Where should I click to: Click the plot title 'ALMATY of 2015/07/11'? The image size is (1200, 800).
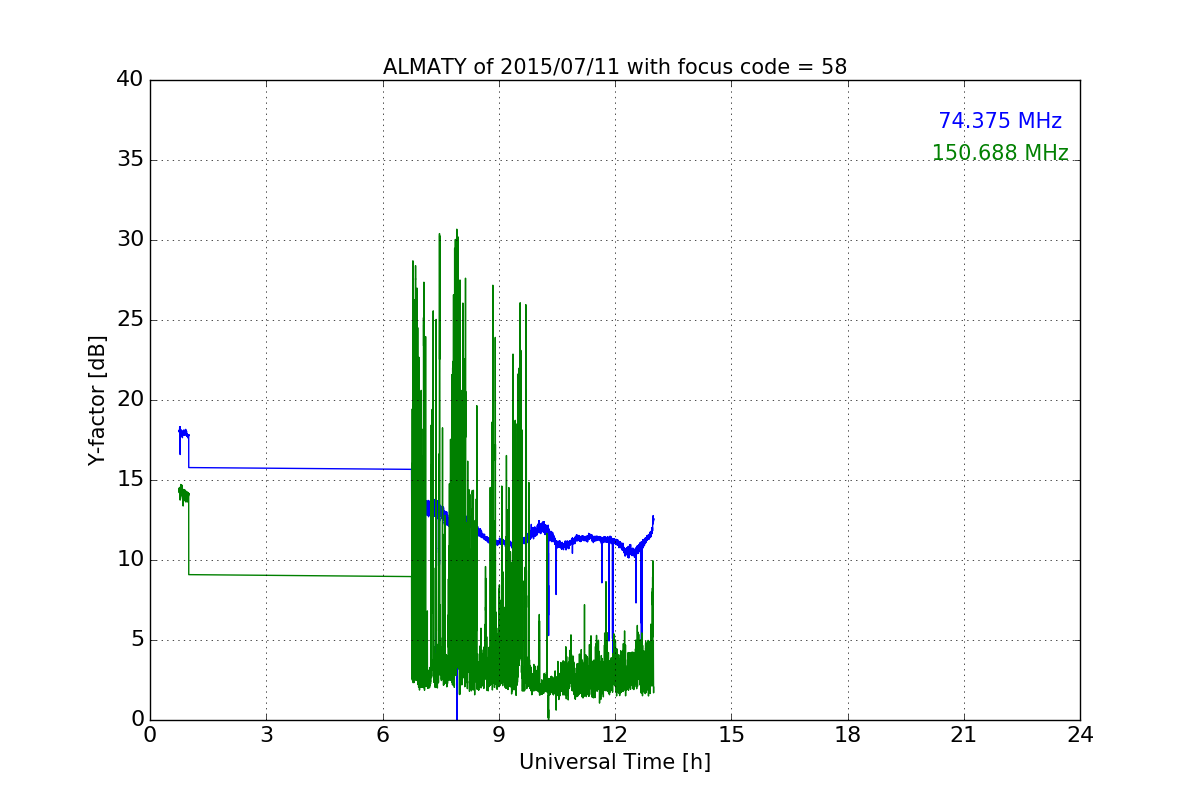pyautogui.click(x=488, y=67)
